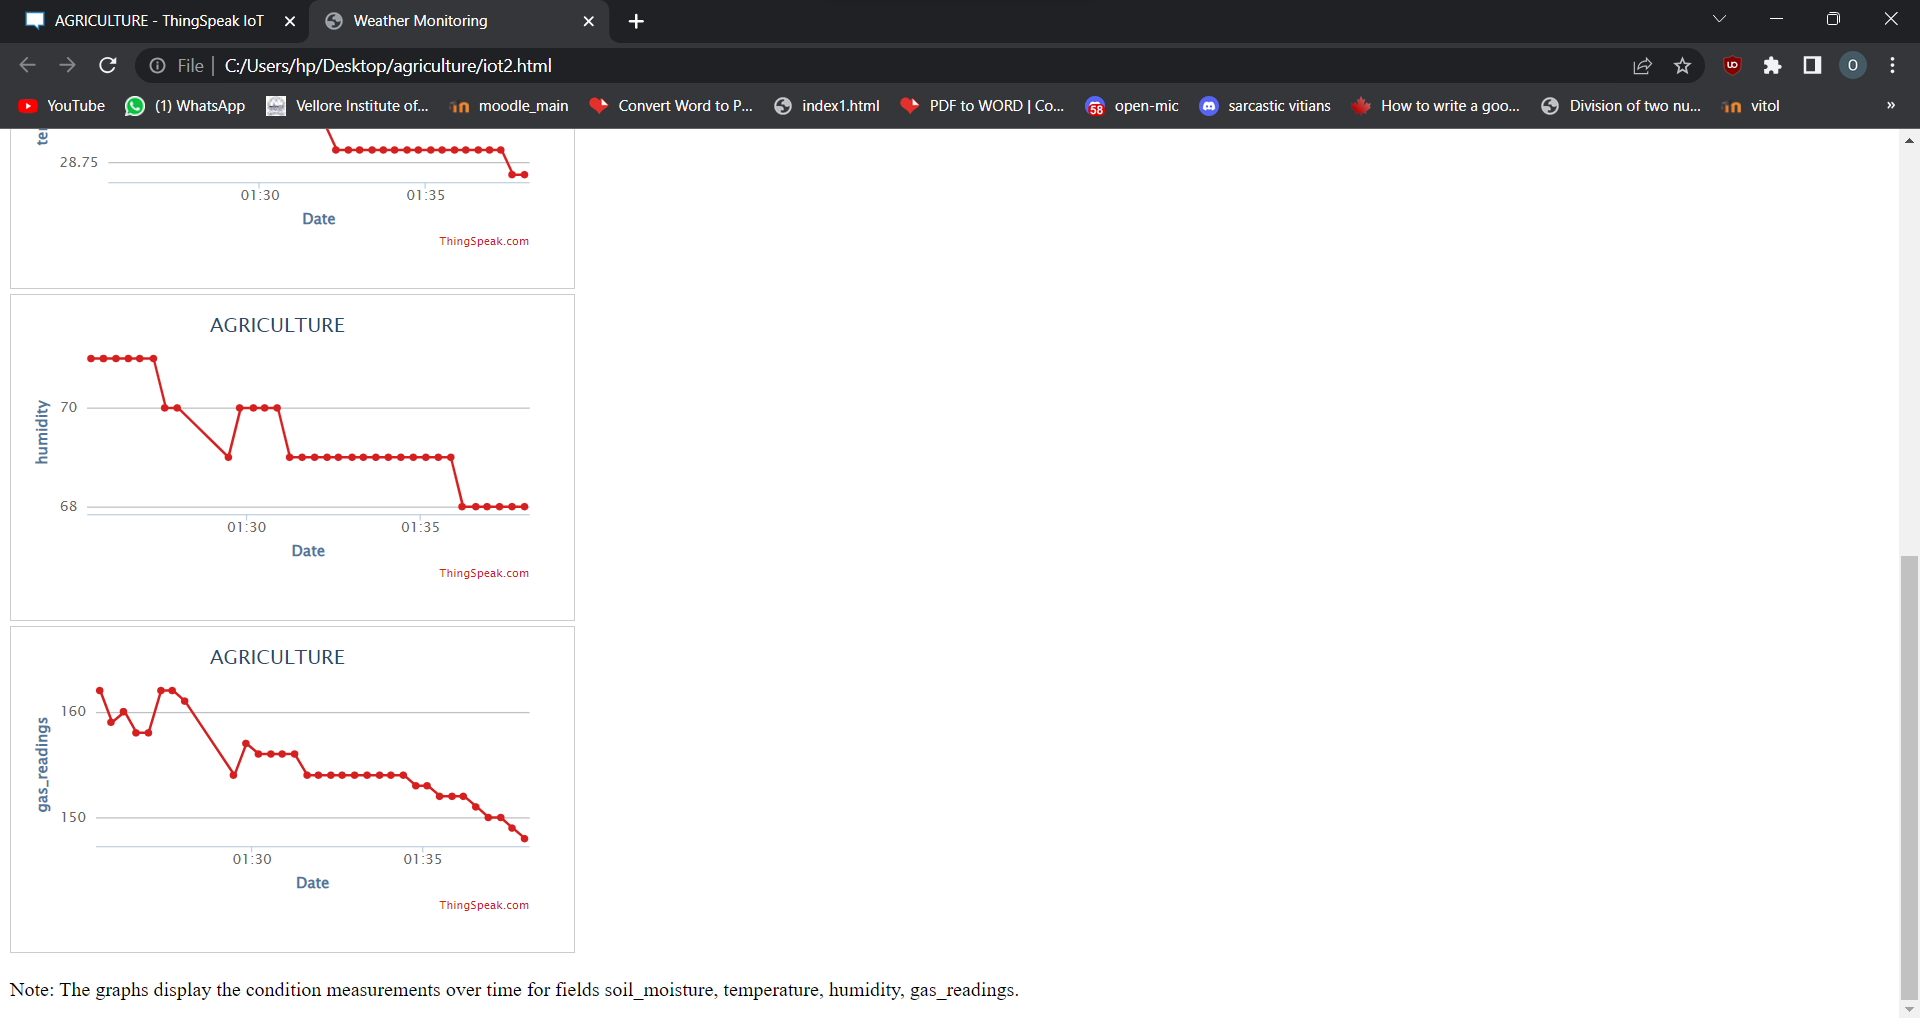Click the last data point of humidity chart
The height and width of the screenshot is (1018, 1920).
pyautogui.click(x=525, y=507)
